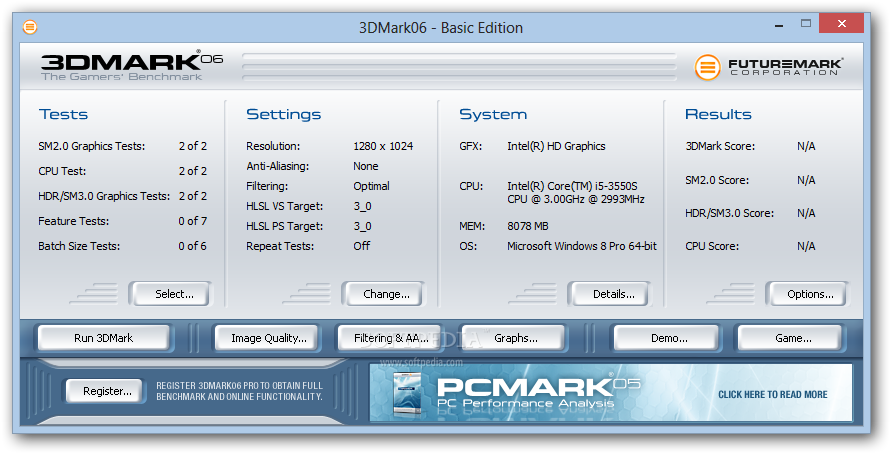Click the Repeat Tests 'Off' value
The height and width of the screenshot is (454, 891).
point(361,246)
